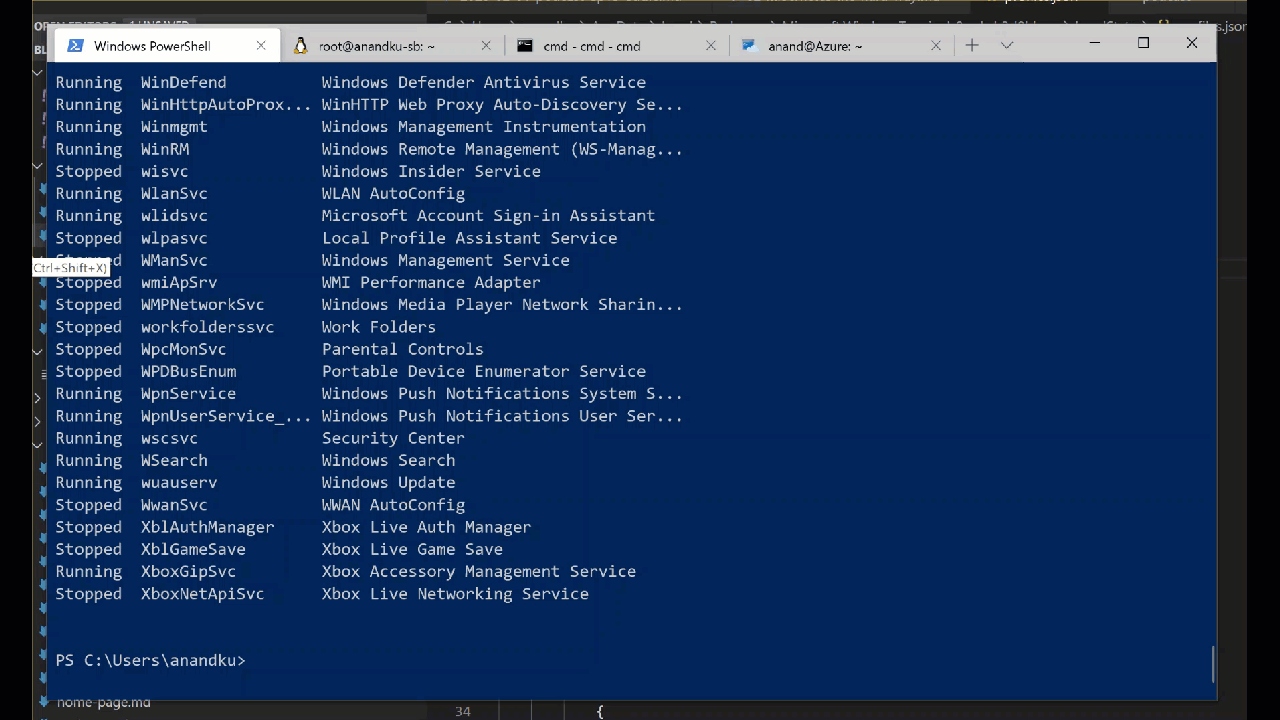The height and width of the screenshot is (720, 1280).
Task: Click the Linux penguin icon in second tab
Action: pyautogui.click(x=300, y=46)
